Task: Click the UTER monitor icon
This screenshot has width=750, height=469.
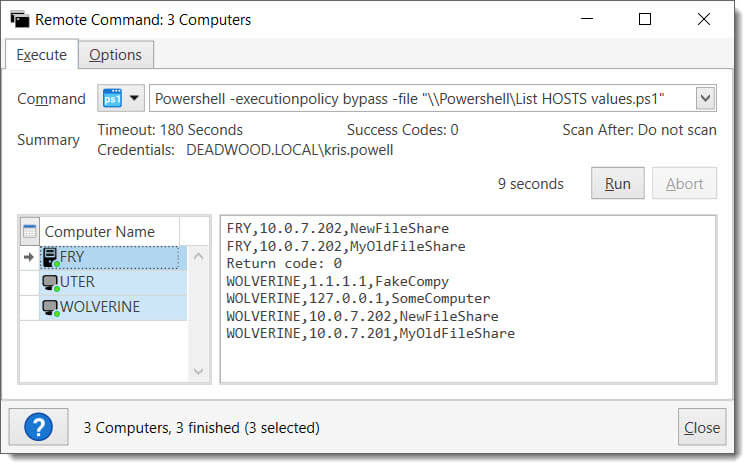Action: coord(50,283)
